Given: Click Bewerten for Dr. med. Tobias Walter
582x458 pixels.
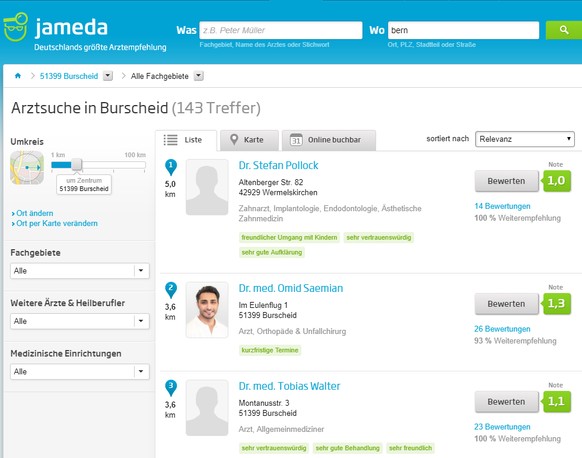Looking at the screenshot, I should [507, 402].
